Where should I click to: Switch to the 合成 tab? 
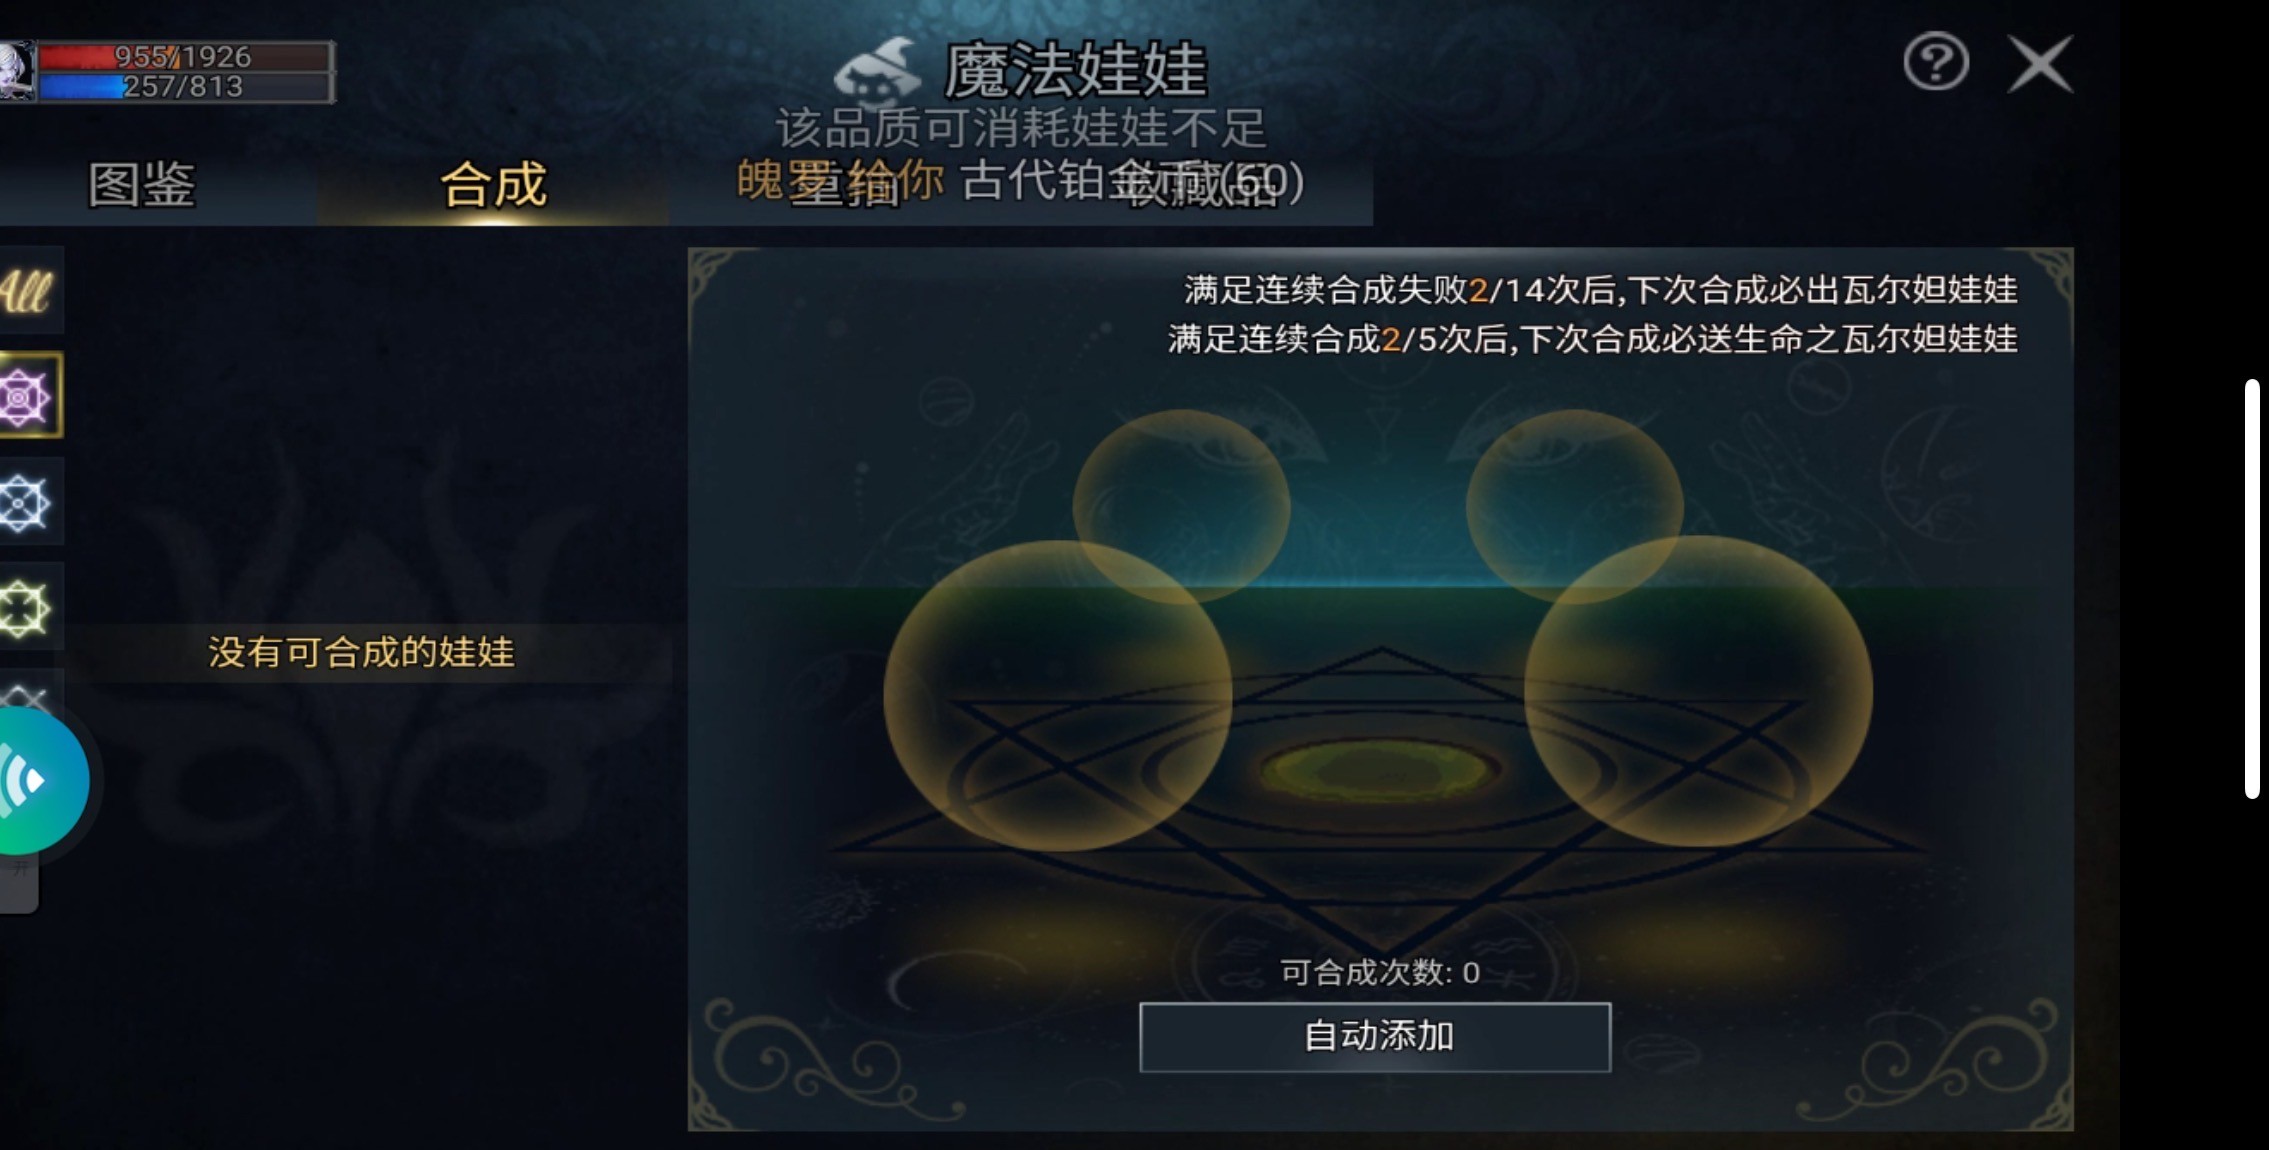click(x=493, y=185)
